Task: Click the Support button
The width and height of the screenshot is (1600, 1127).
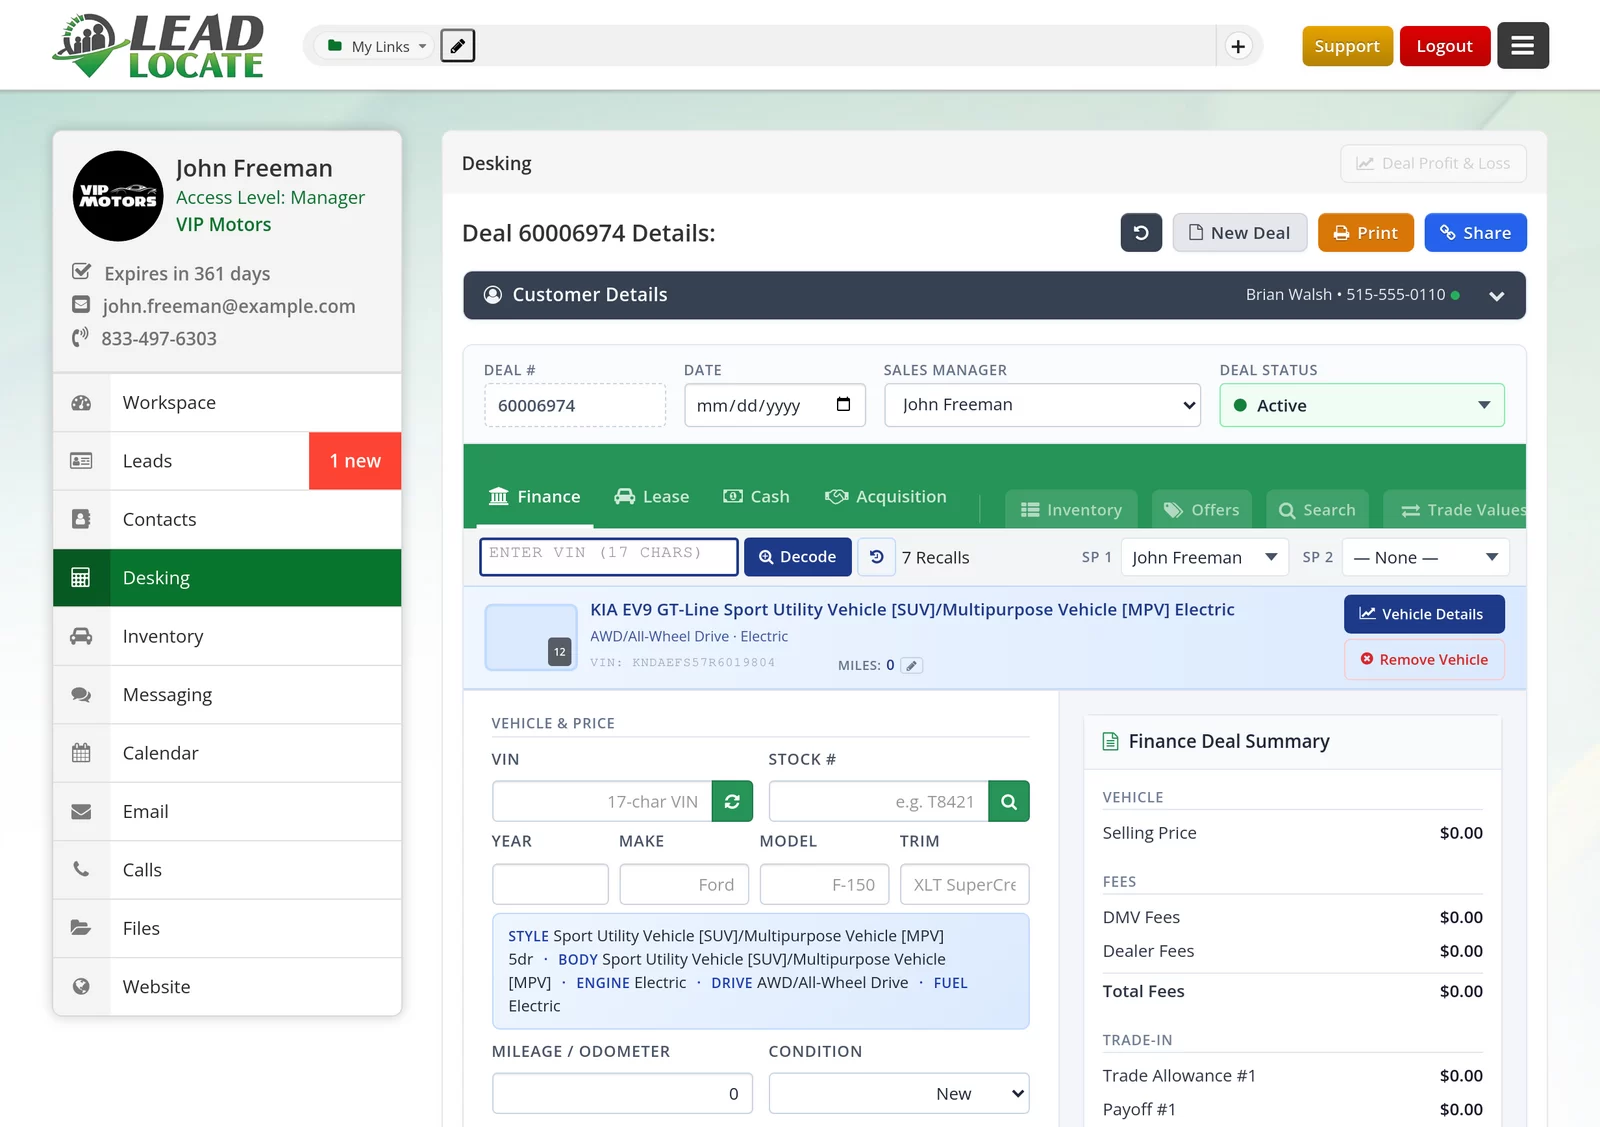Action: pyautogui.click(x=1347, y=46)
